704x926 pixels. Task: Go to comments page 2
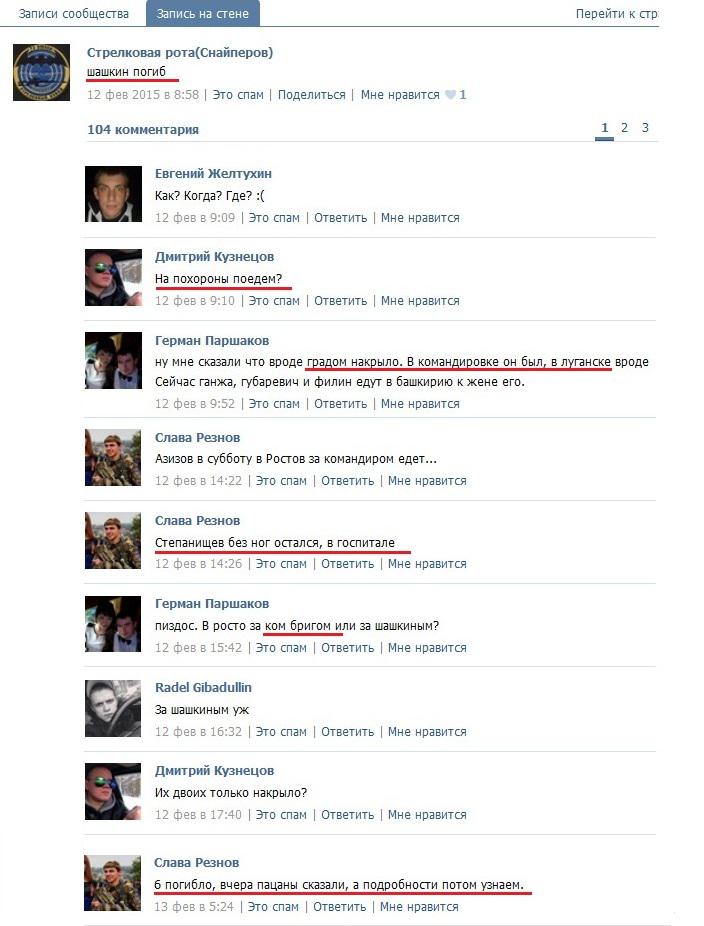click(624, 128)
